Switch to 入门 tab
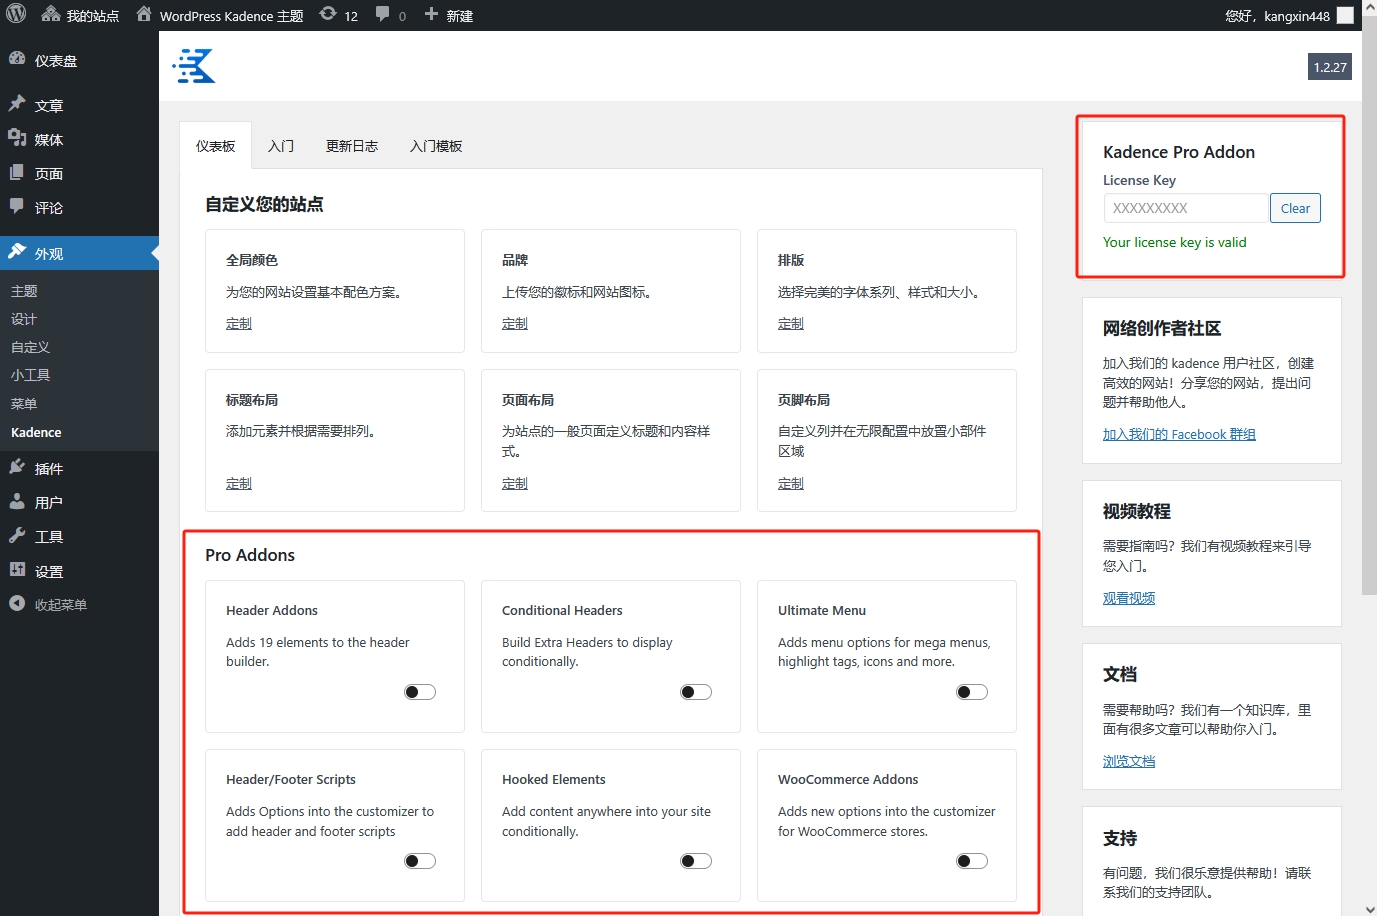The width and height of the screenshot is (1377, 916). 281,146
